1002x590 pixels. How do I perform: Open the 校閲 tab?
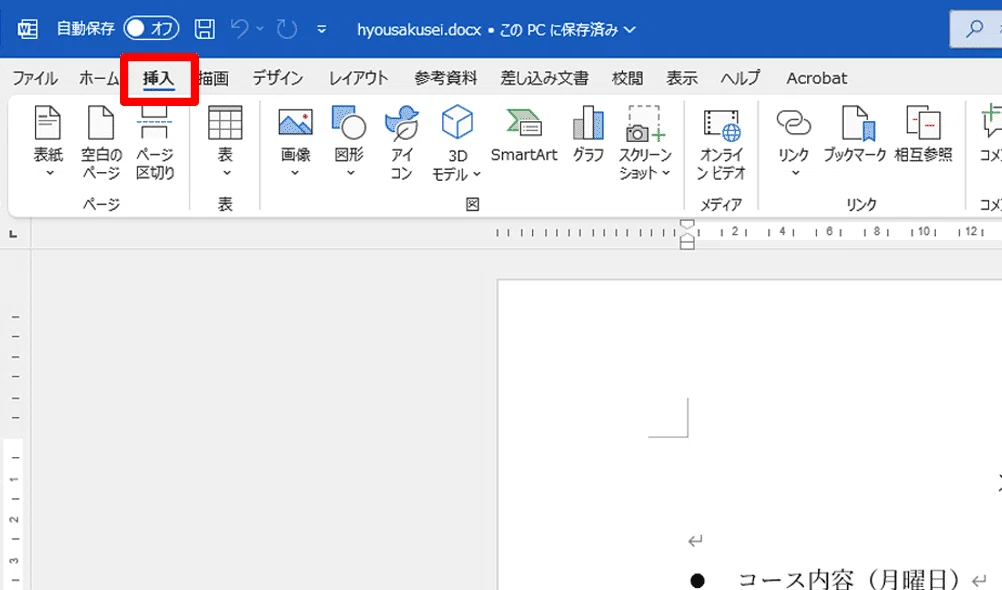pos(627,78)
